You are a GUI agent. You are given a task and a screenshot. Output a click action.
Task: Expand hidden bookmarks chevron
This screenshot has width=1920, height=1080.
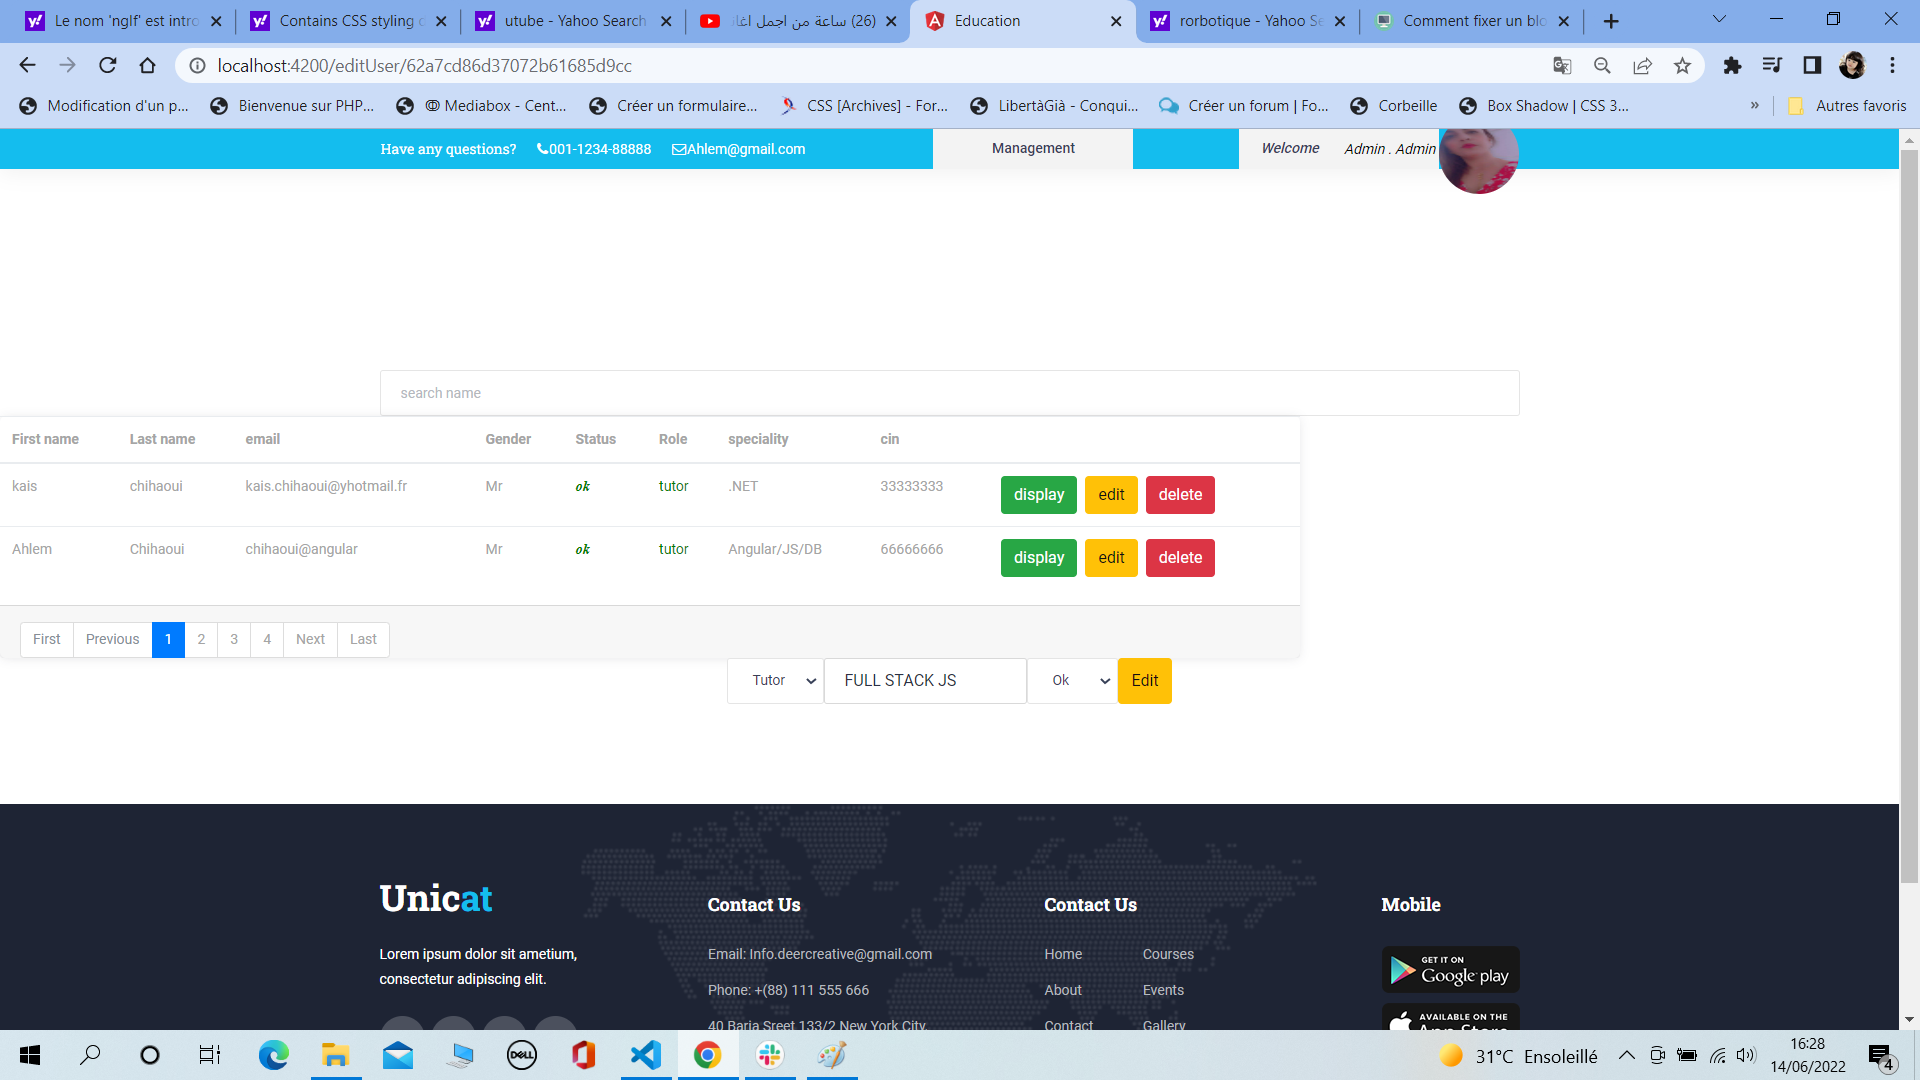[1754, 106]
